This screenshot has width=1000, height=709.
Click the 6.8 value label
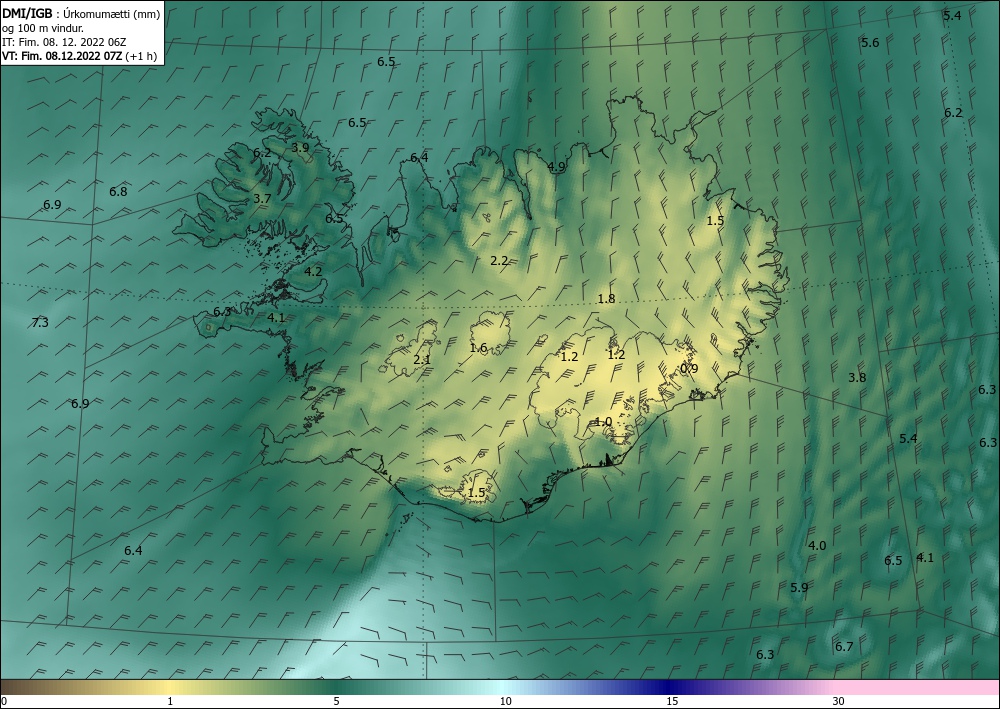click(x=118, y=191)
